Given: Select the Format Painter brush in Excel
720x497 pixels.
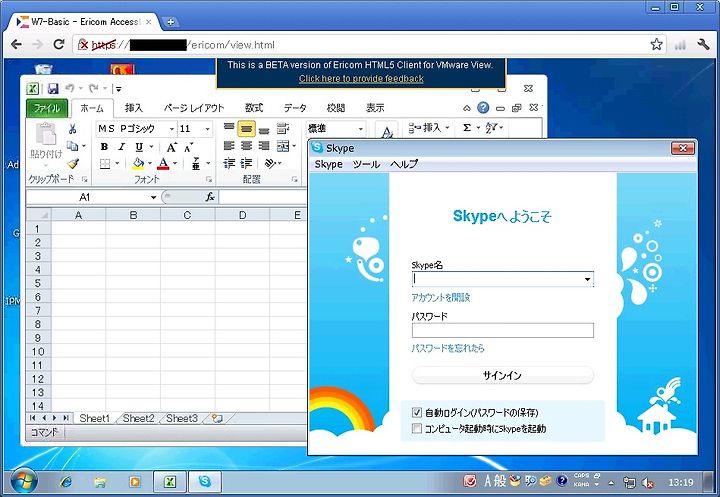Looking at the screenshot, I should point(73,163).
